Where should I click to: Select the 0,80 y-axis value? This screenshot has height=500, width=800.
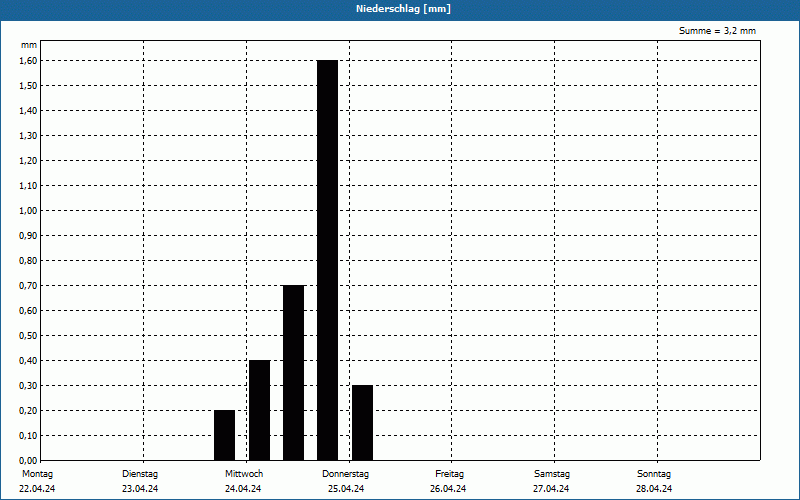pos(28,260)
